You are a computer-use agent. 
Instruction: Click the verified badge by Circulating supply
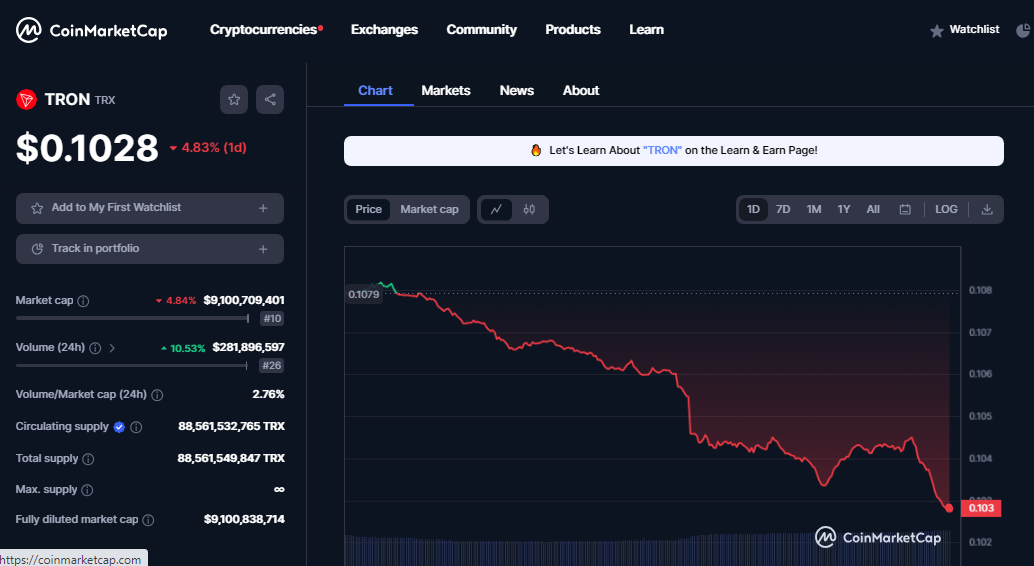tap(119, 427)
